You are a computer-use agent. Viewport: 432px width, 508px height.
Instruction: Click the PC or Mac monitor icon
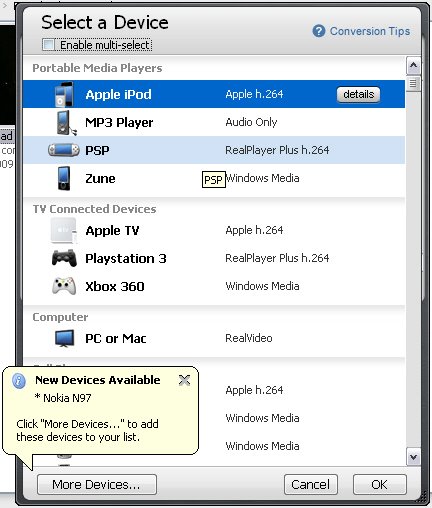64,339
